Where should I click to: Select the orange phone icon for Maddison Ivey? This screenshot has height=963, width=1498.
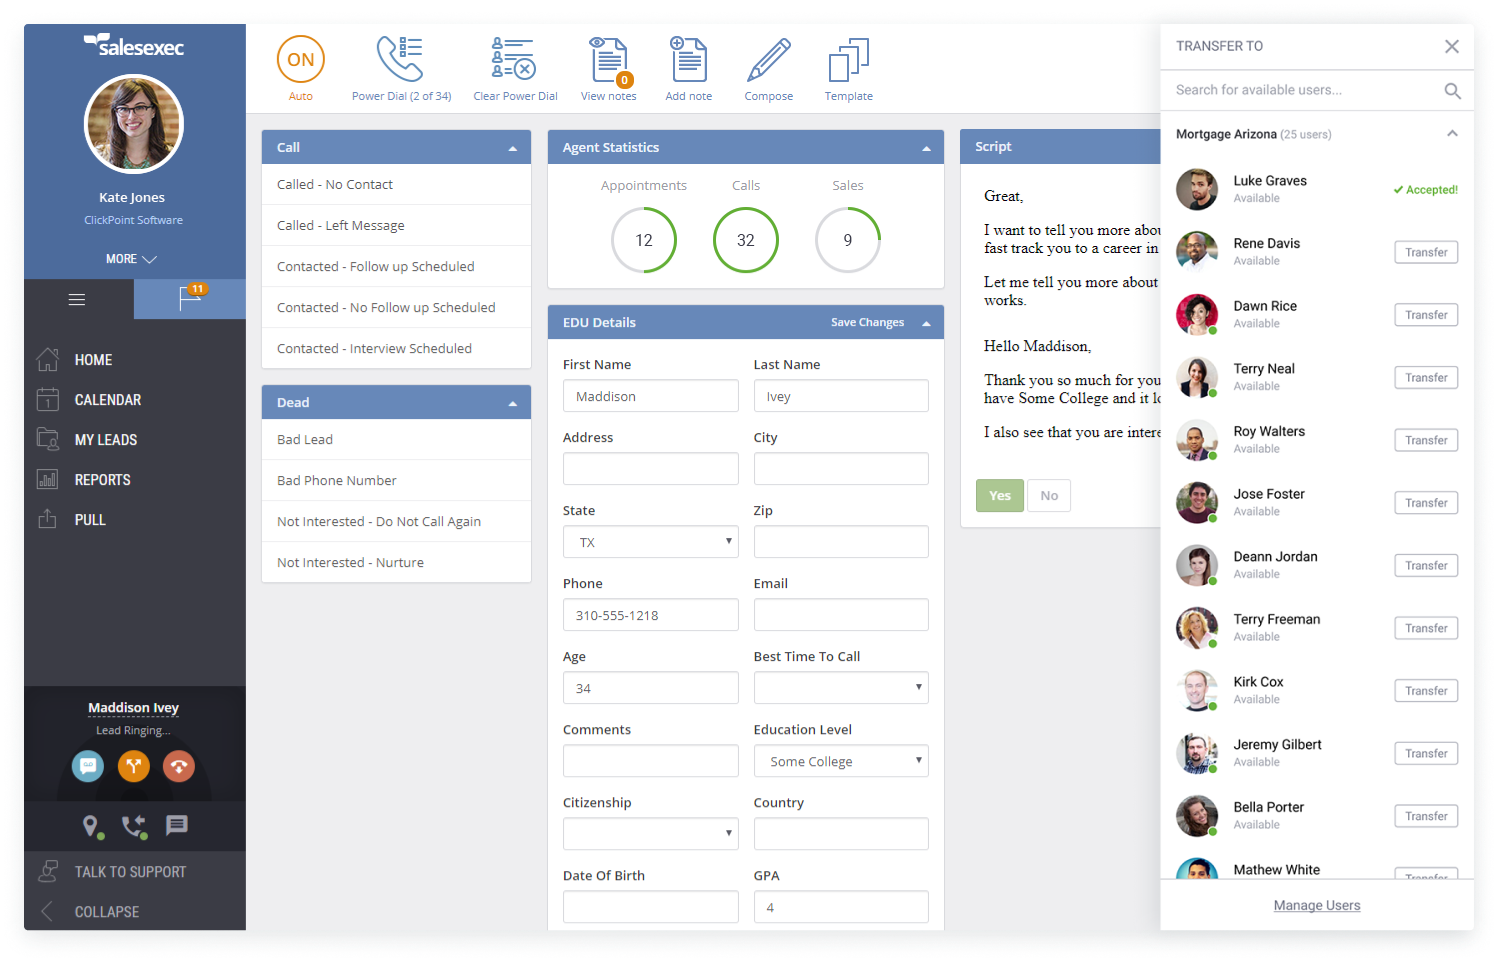pyautogui.click(x=133, y=766)
